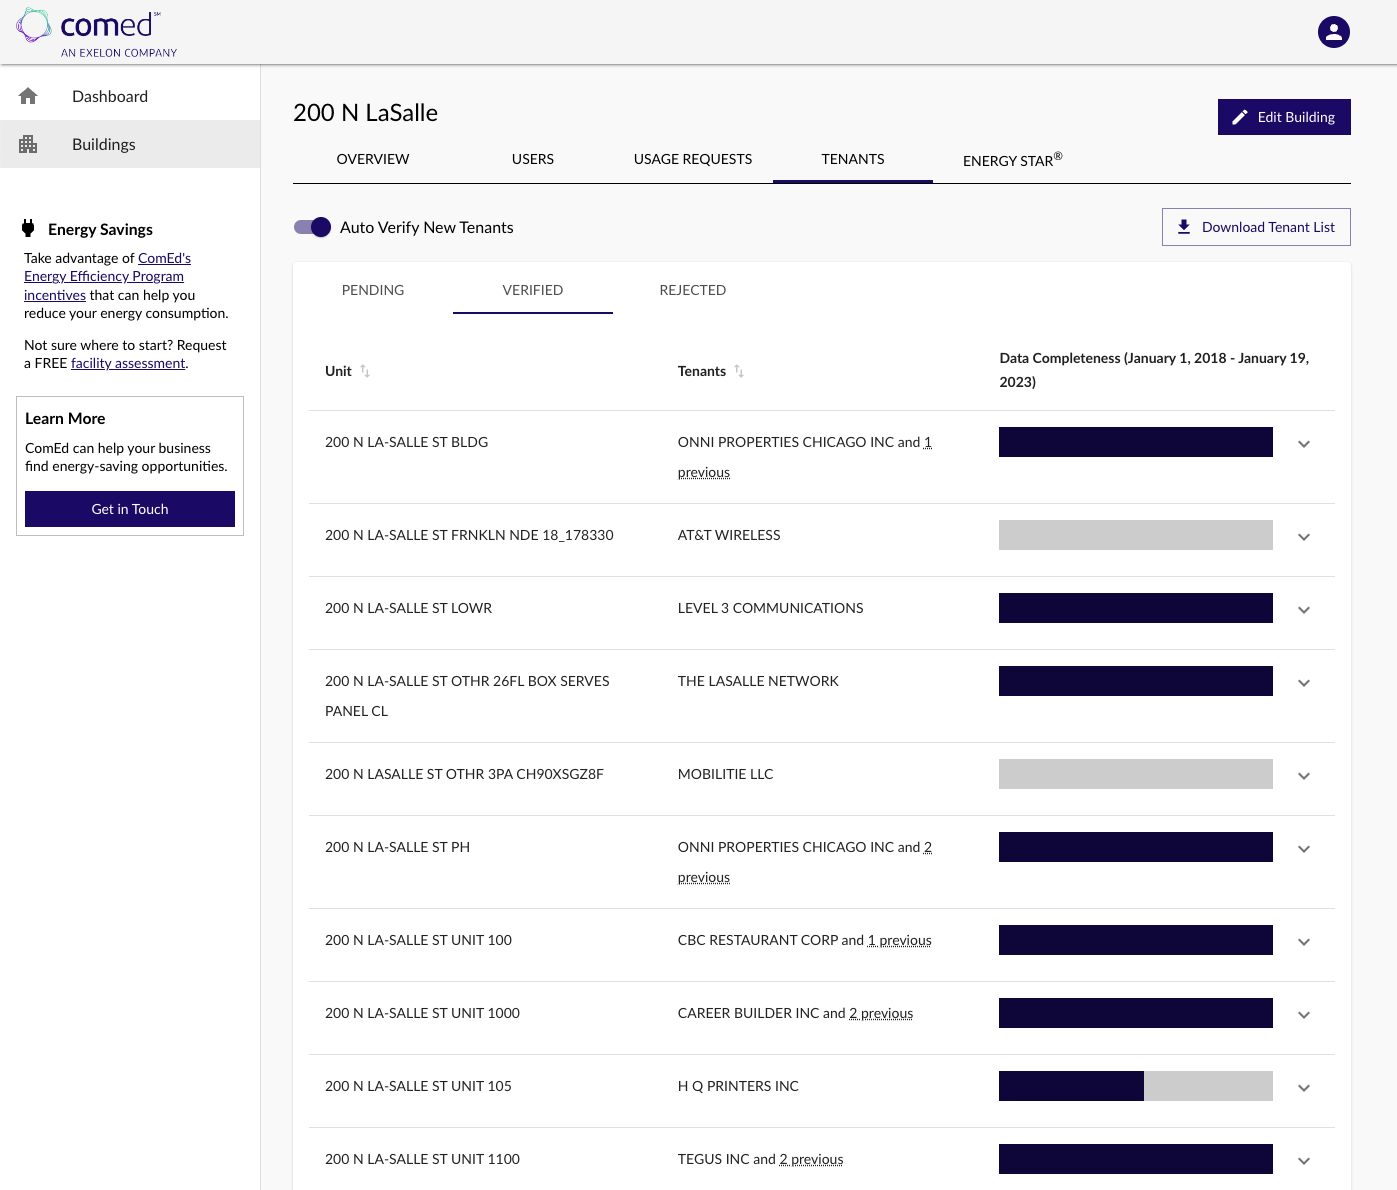Click the Dashboard home icon
Image resolution: width=1397 pixels, height=1190 pixels.
[28, 96]
